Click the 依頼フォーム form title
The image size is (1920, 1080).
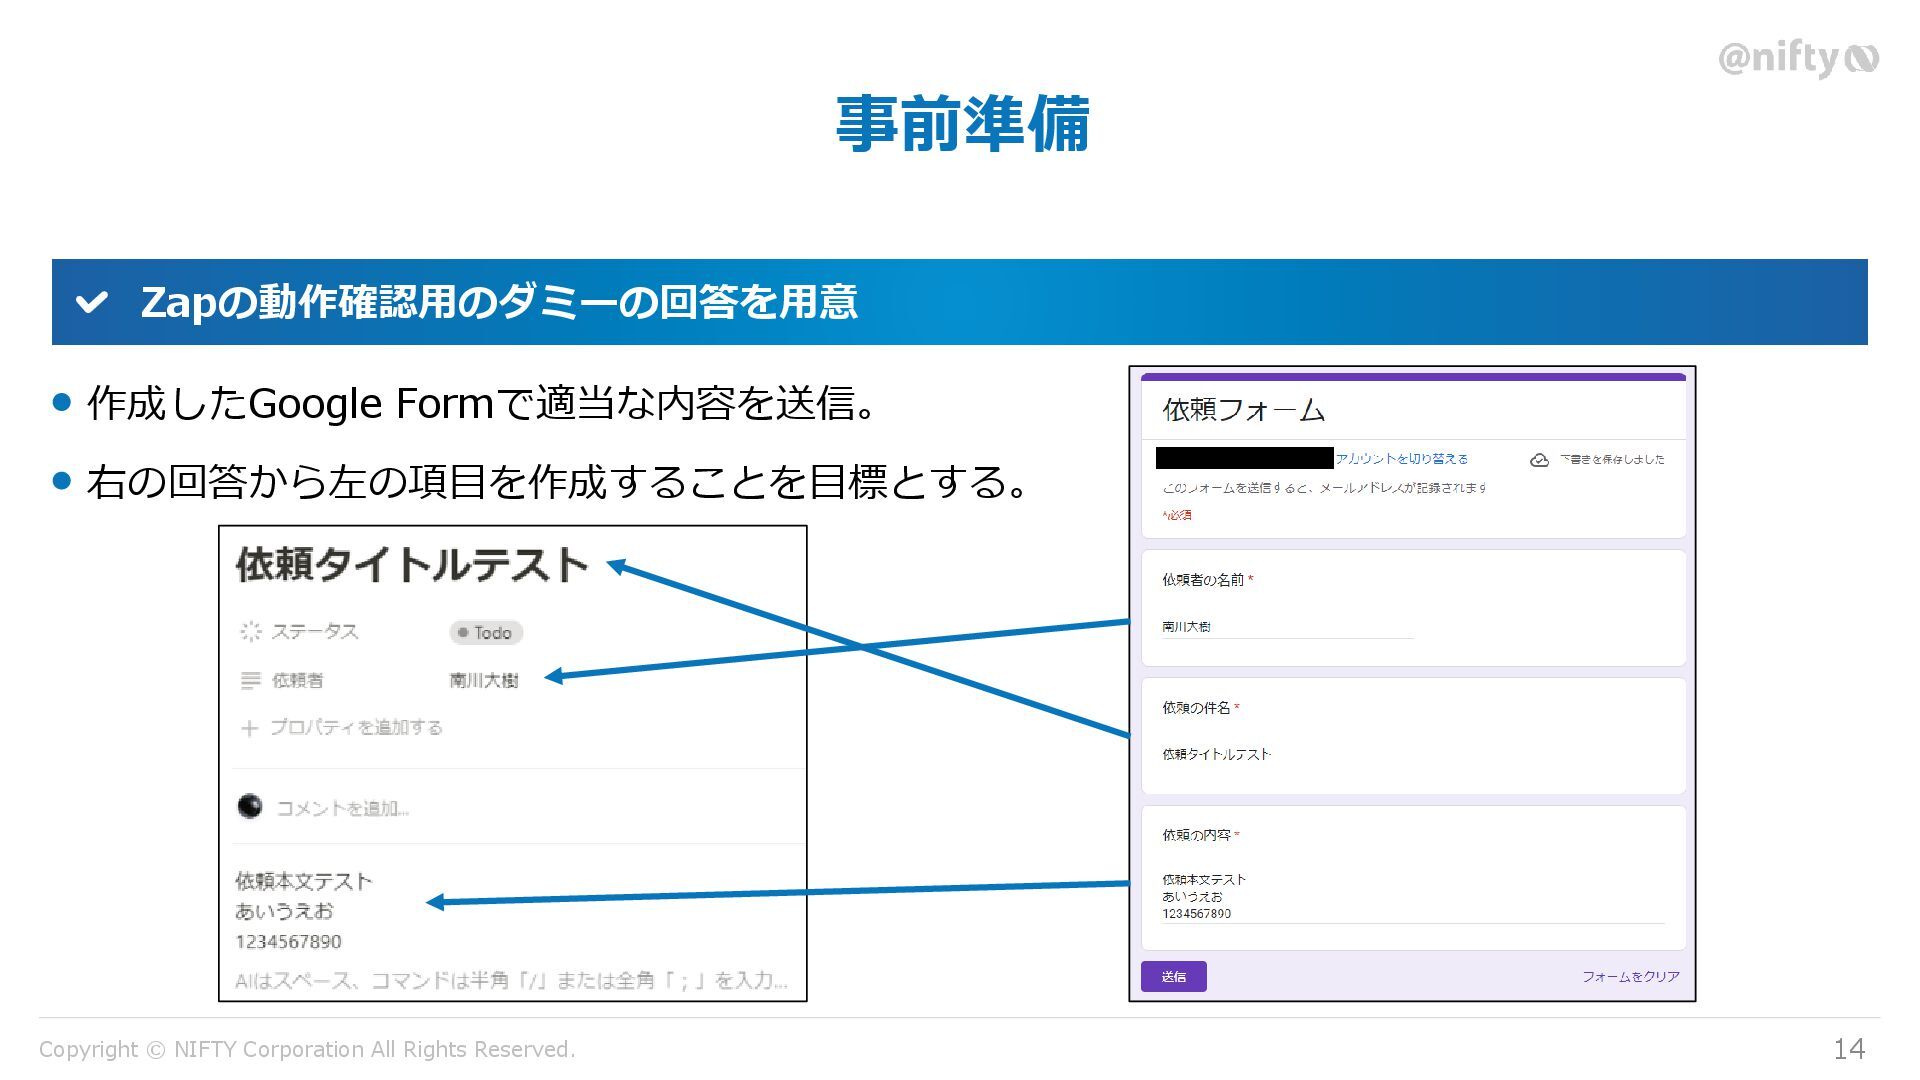pos(1243,410)
